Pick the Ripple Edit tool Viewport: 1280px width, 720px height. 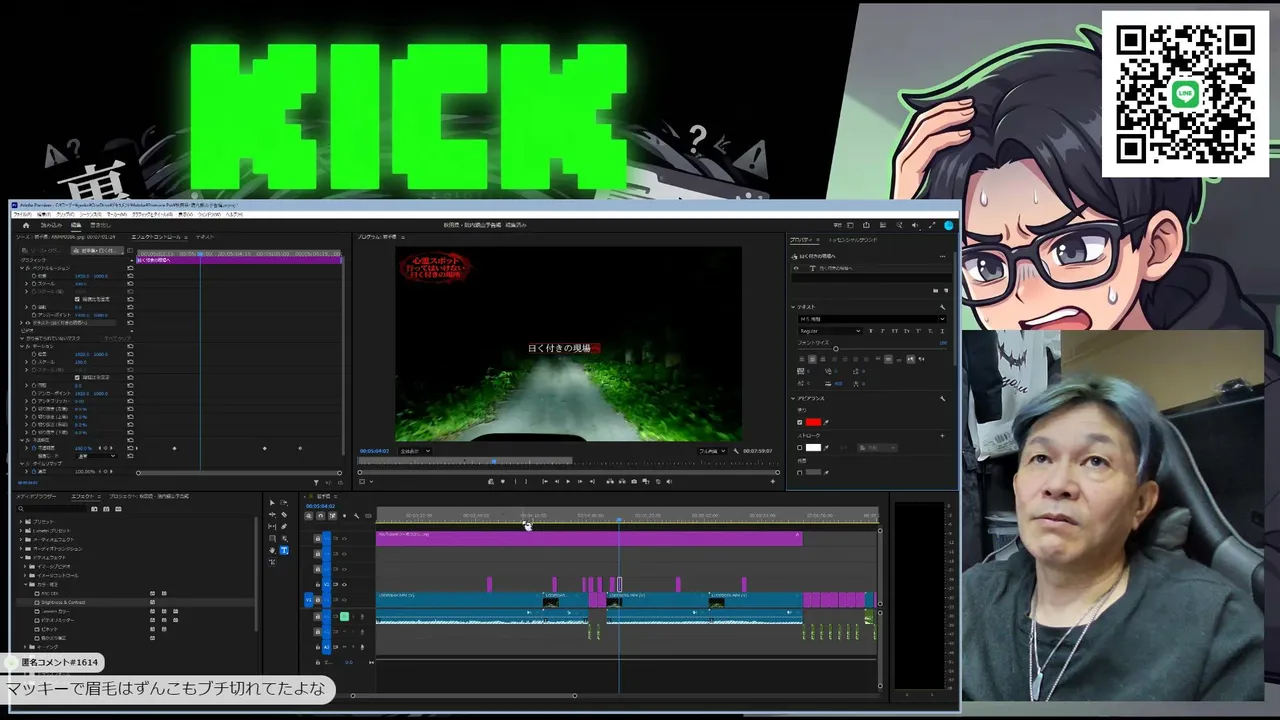(272, 515)
